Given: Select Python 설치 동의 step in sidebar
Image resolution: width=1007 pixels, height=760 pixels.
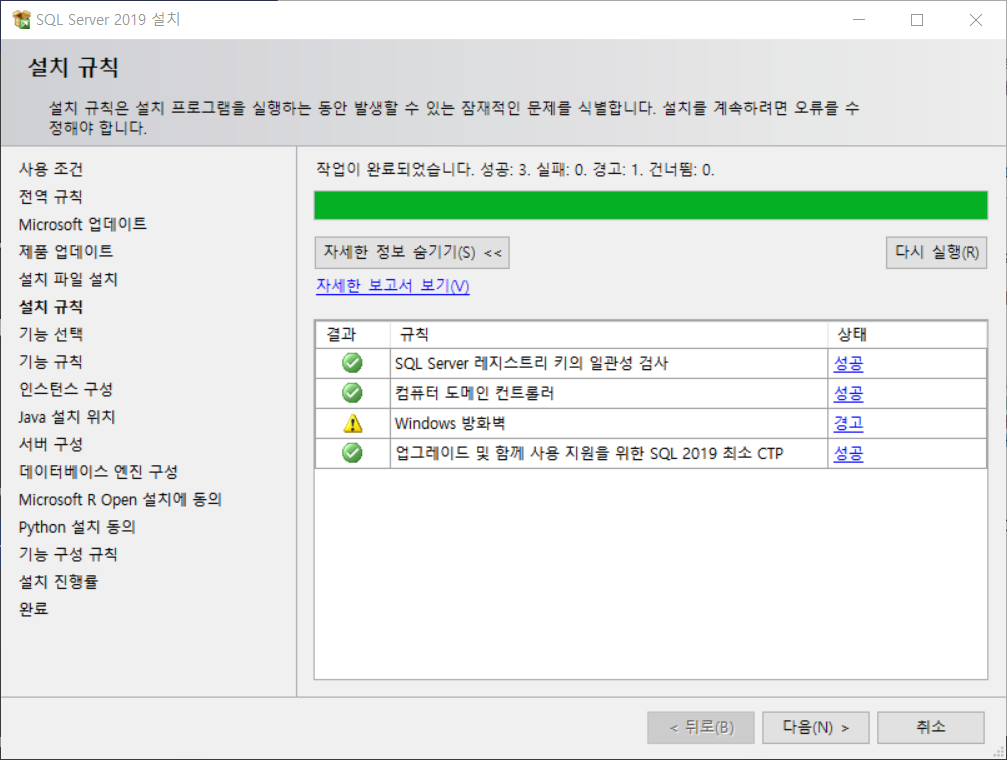Looking at the screenshot, I should [x=77, y=527].
